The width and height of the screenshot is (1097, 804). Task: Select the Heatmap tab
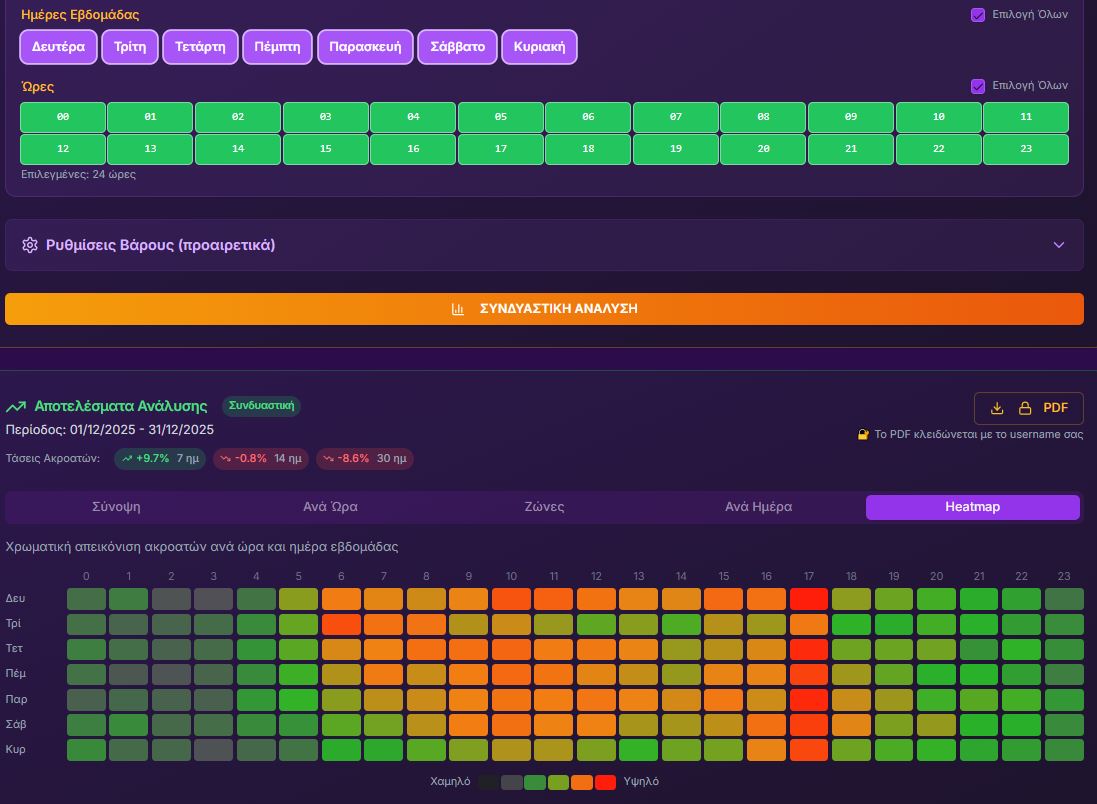(x=972, y=507)
